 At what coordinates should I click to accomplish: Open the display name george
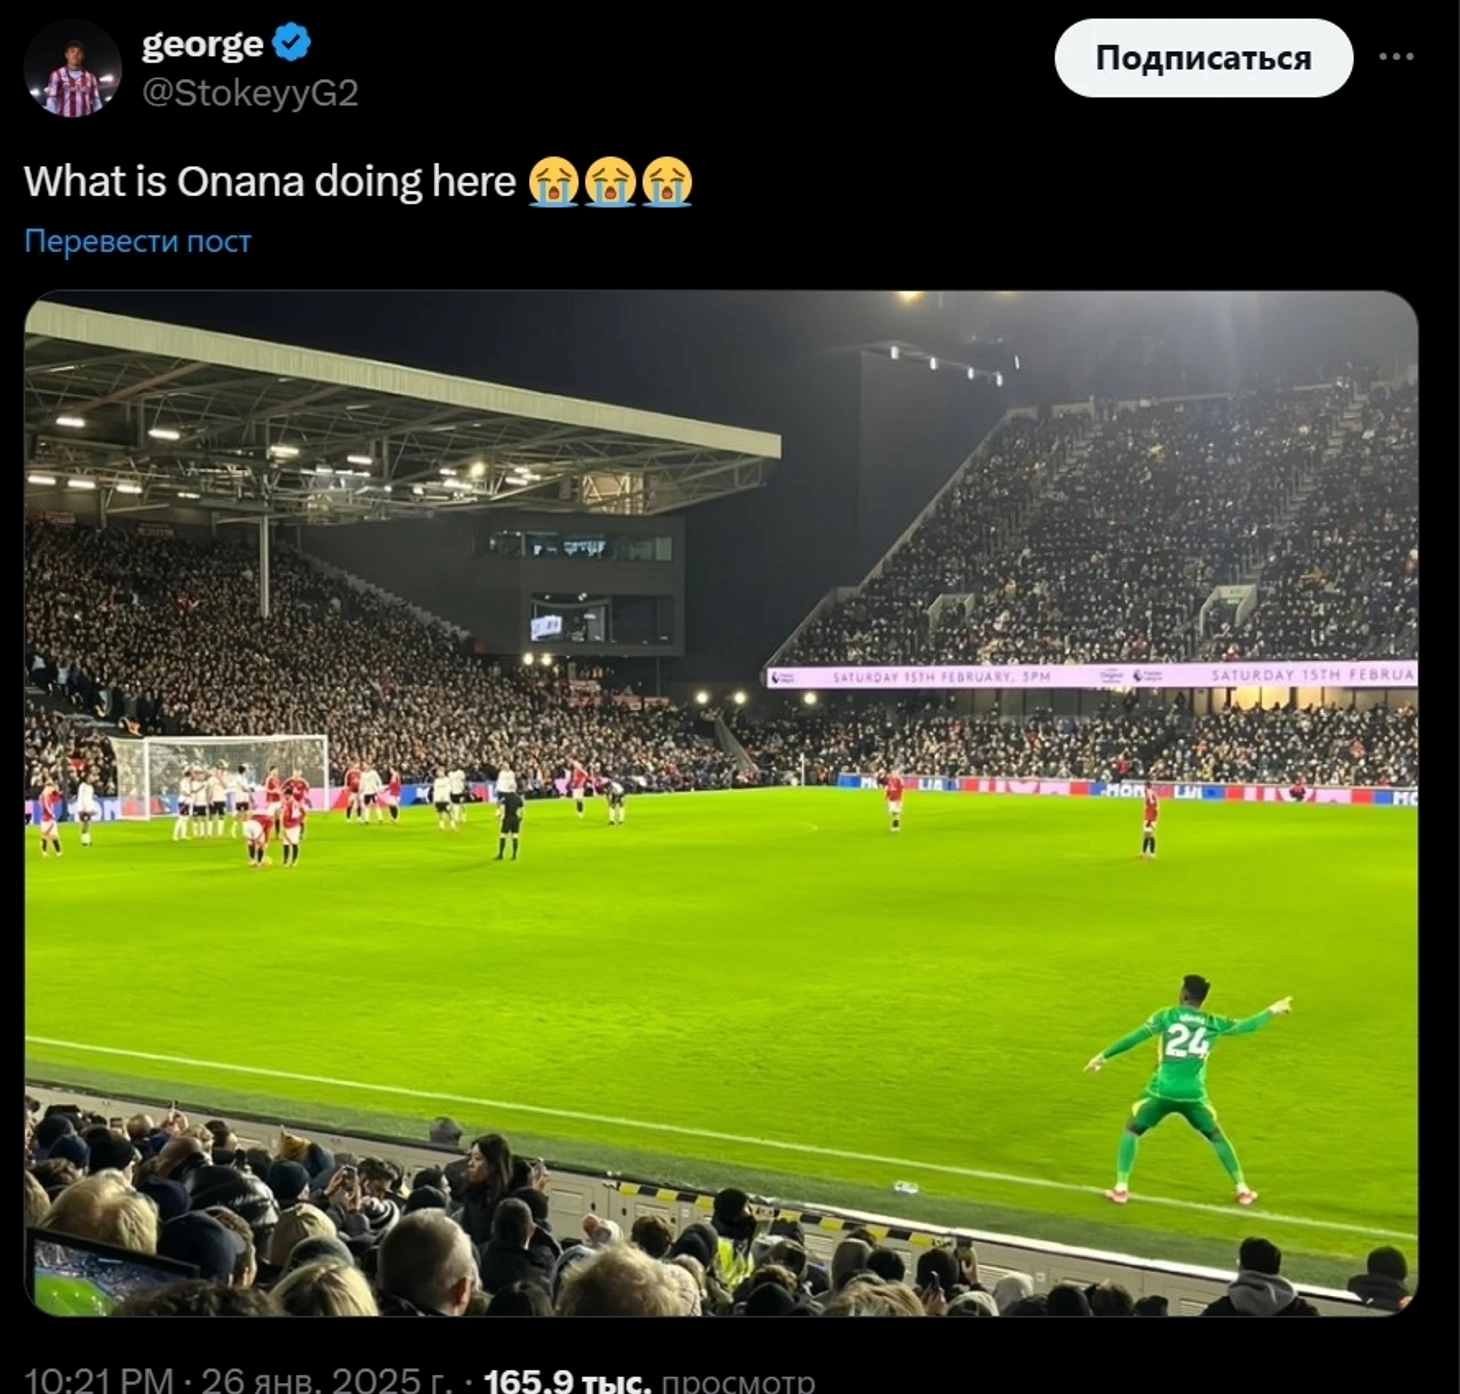(203, 43)
